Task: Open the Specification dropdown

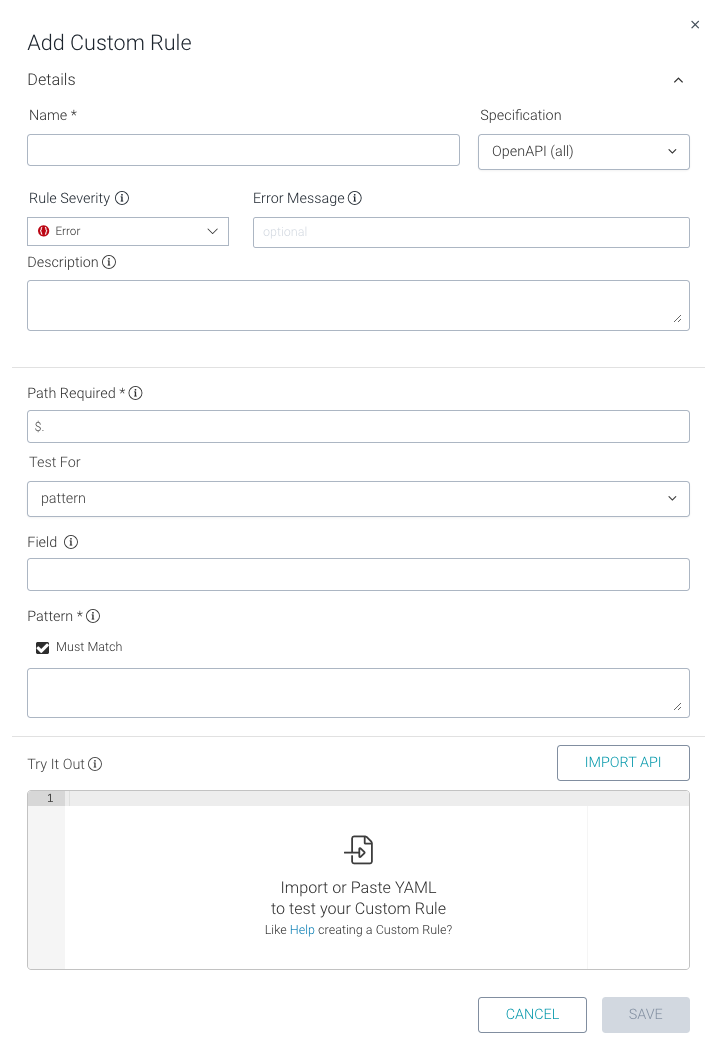Action: point(583,152)
